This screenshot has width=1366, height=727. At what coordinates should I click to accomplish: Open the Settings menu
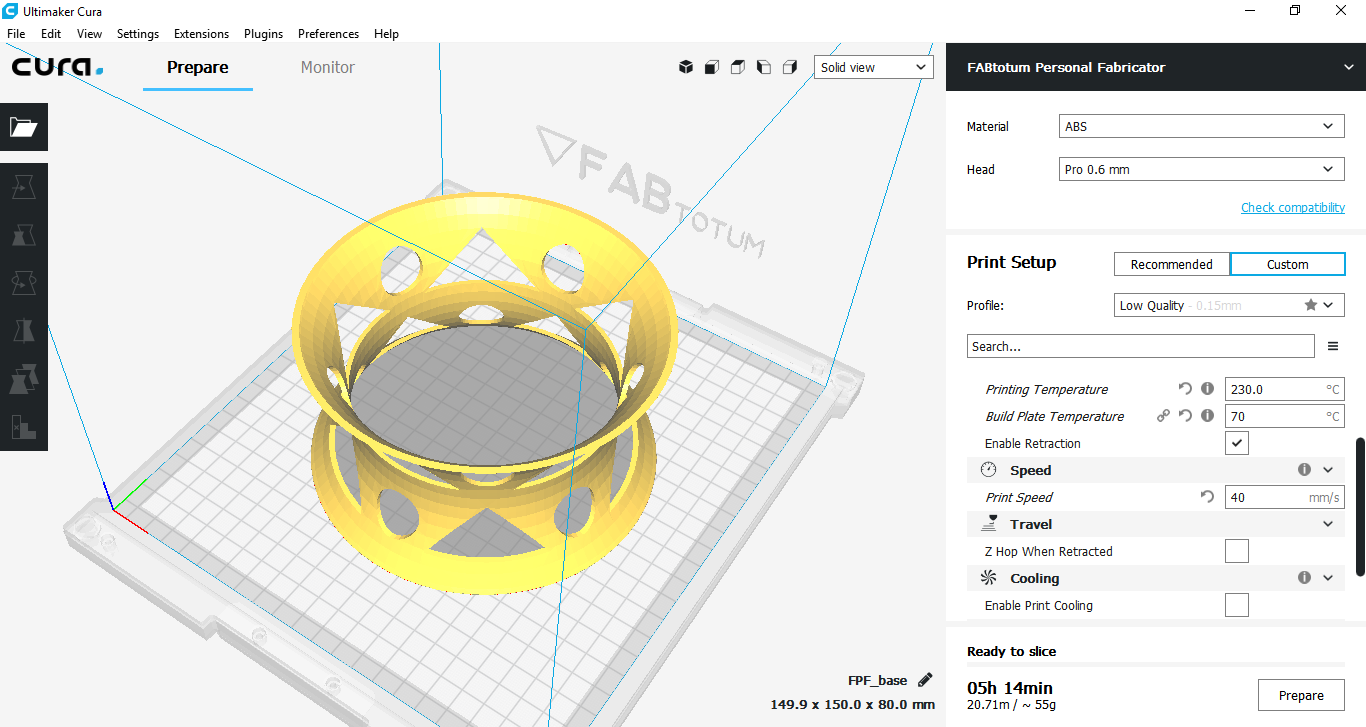pyautogui.click(x=138, y=33)
